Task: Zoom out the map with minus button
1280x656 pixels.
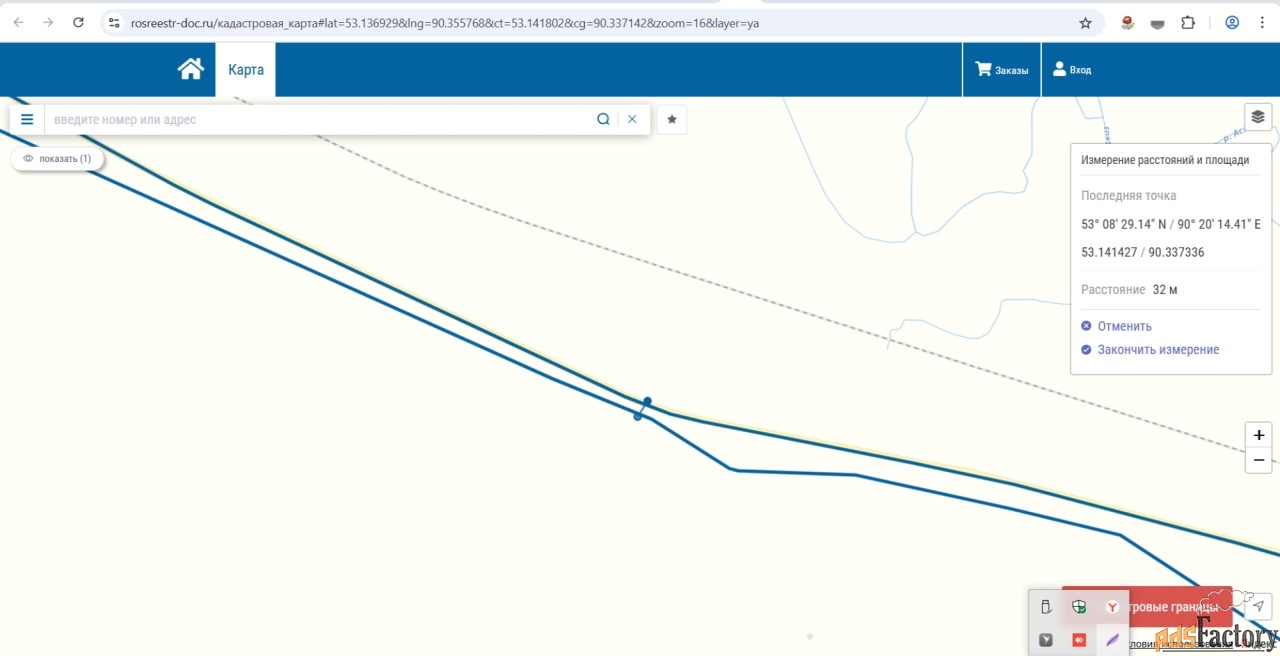Action: [1259, 460]
